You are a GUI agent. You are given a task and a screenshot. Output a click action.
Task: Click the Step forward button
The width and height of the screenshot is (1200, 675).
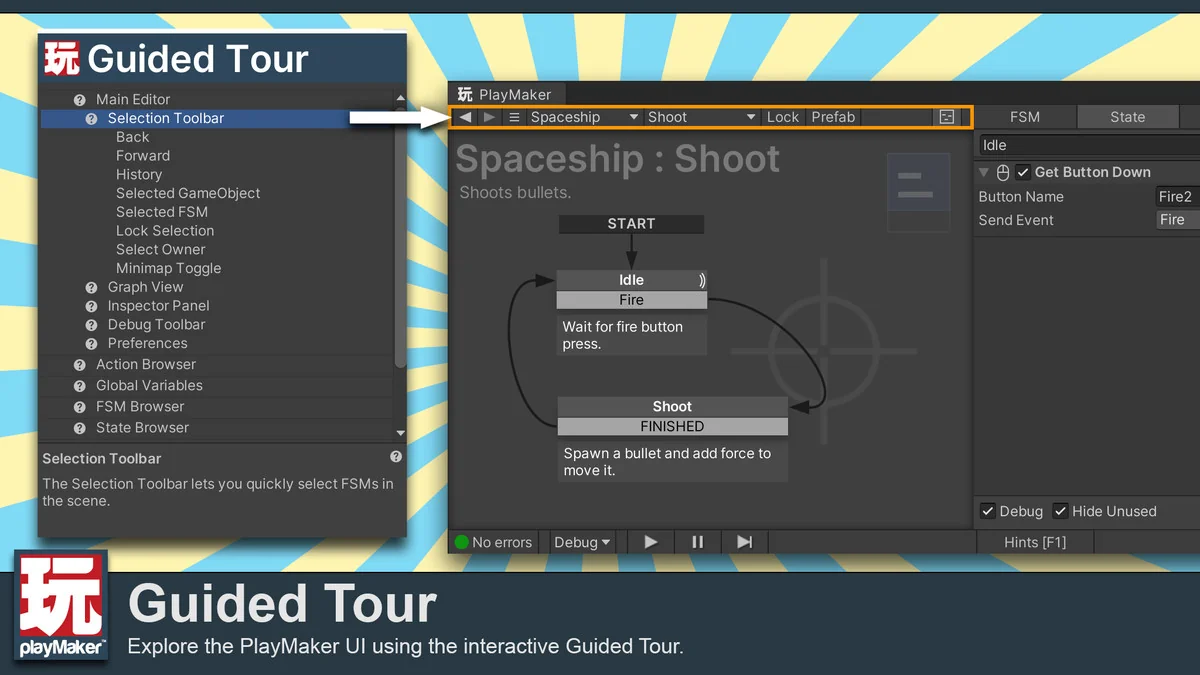click(x=744, y=542)
